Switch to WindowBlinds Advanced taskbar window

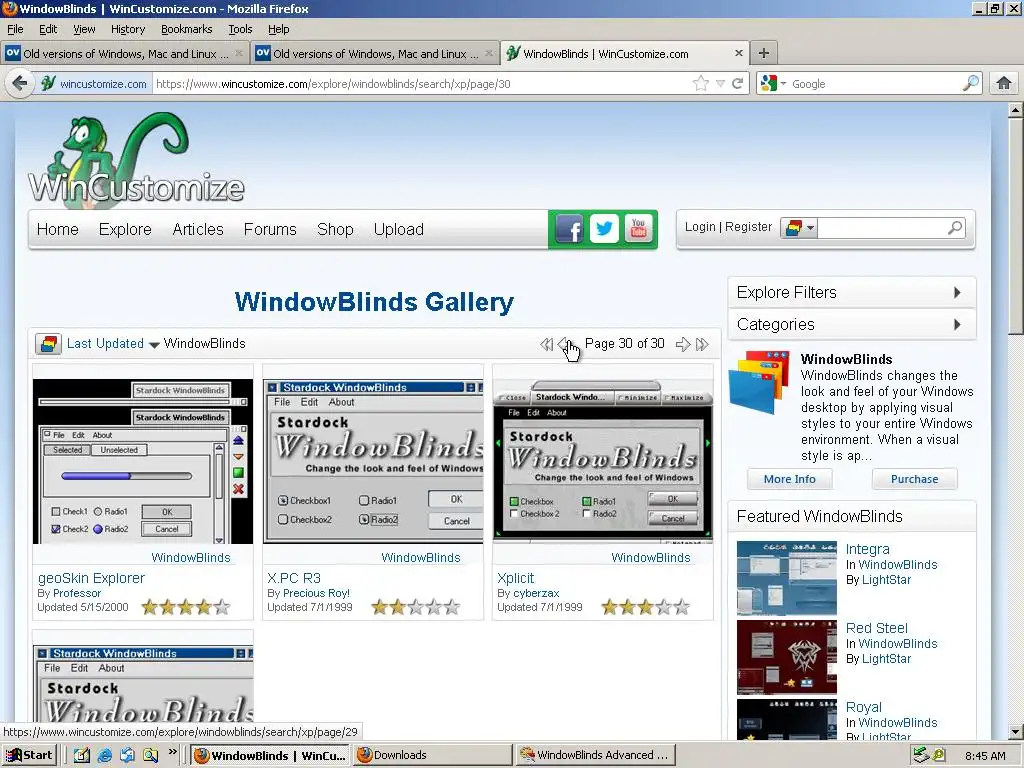[x=595, y=756]
